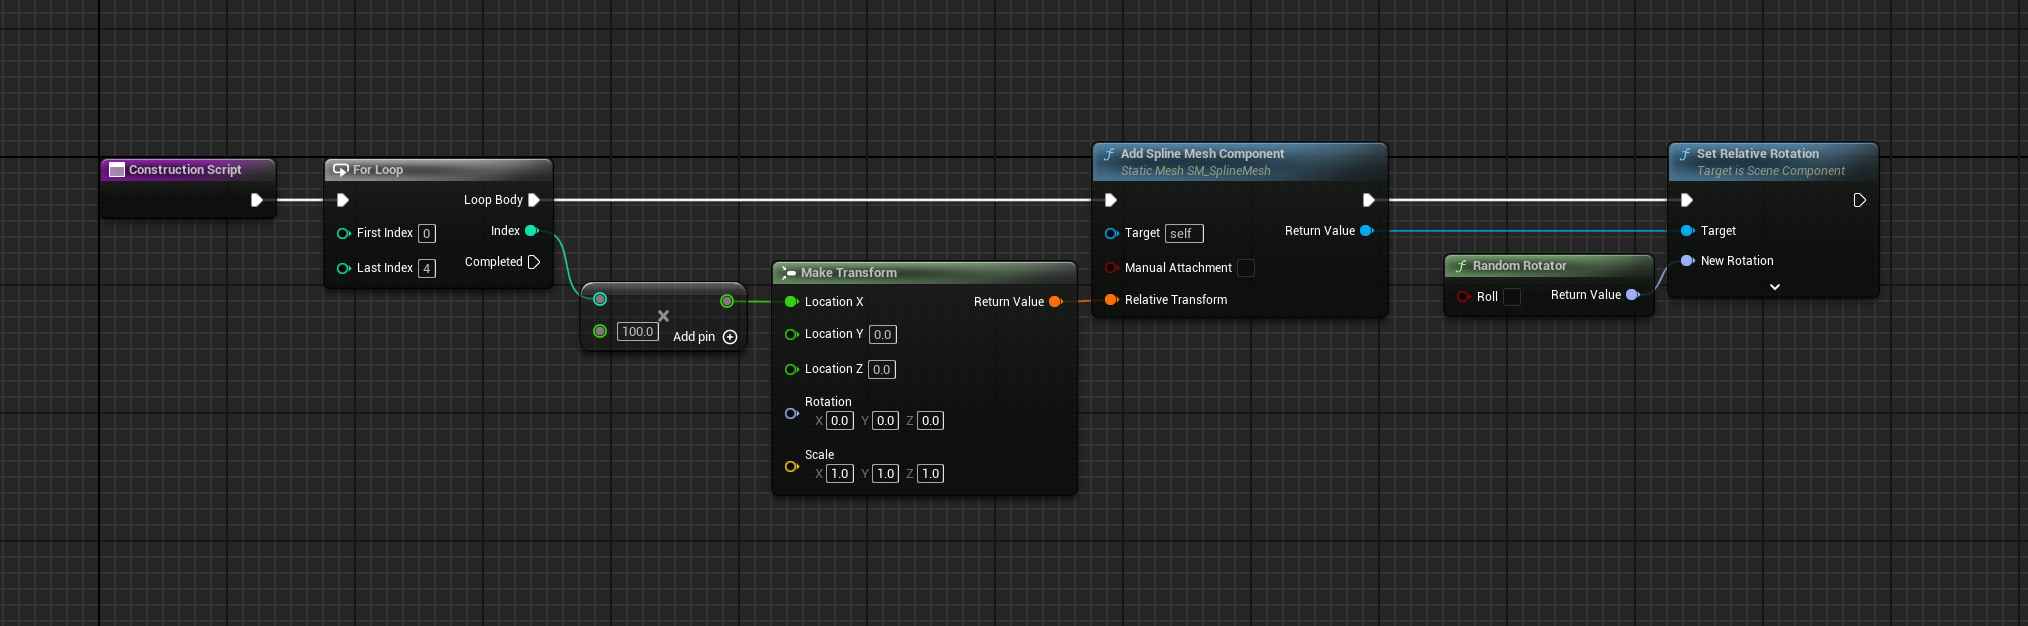Screen dimensions: 2028x626
Task: Click the multiply node output pin
Action: (x=727, y=301)
